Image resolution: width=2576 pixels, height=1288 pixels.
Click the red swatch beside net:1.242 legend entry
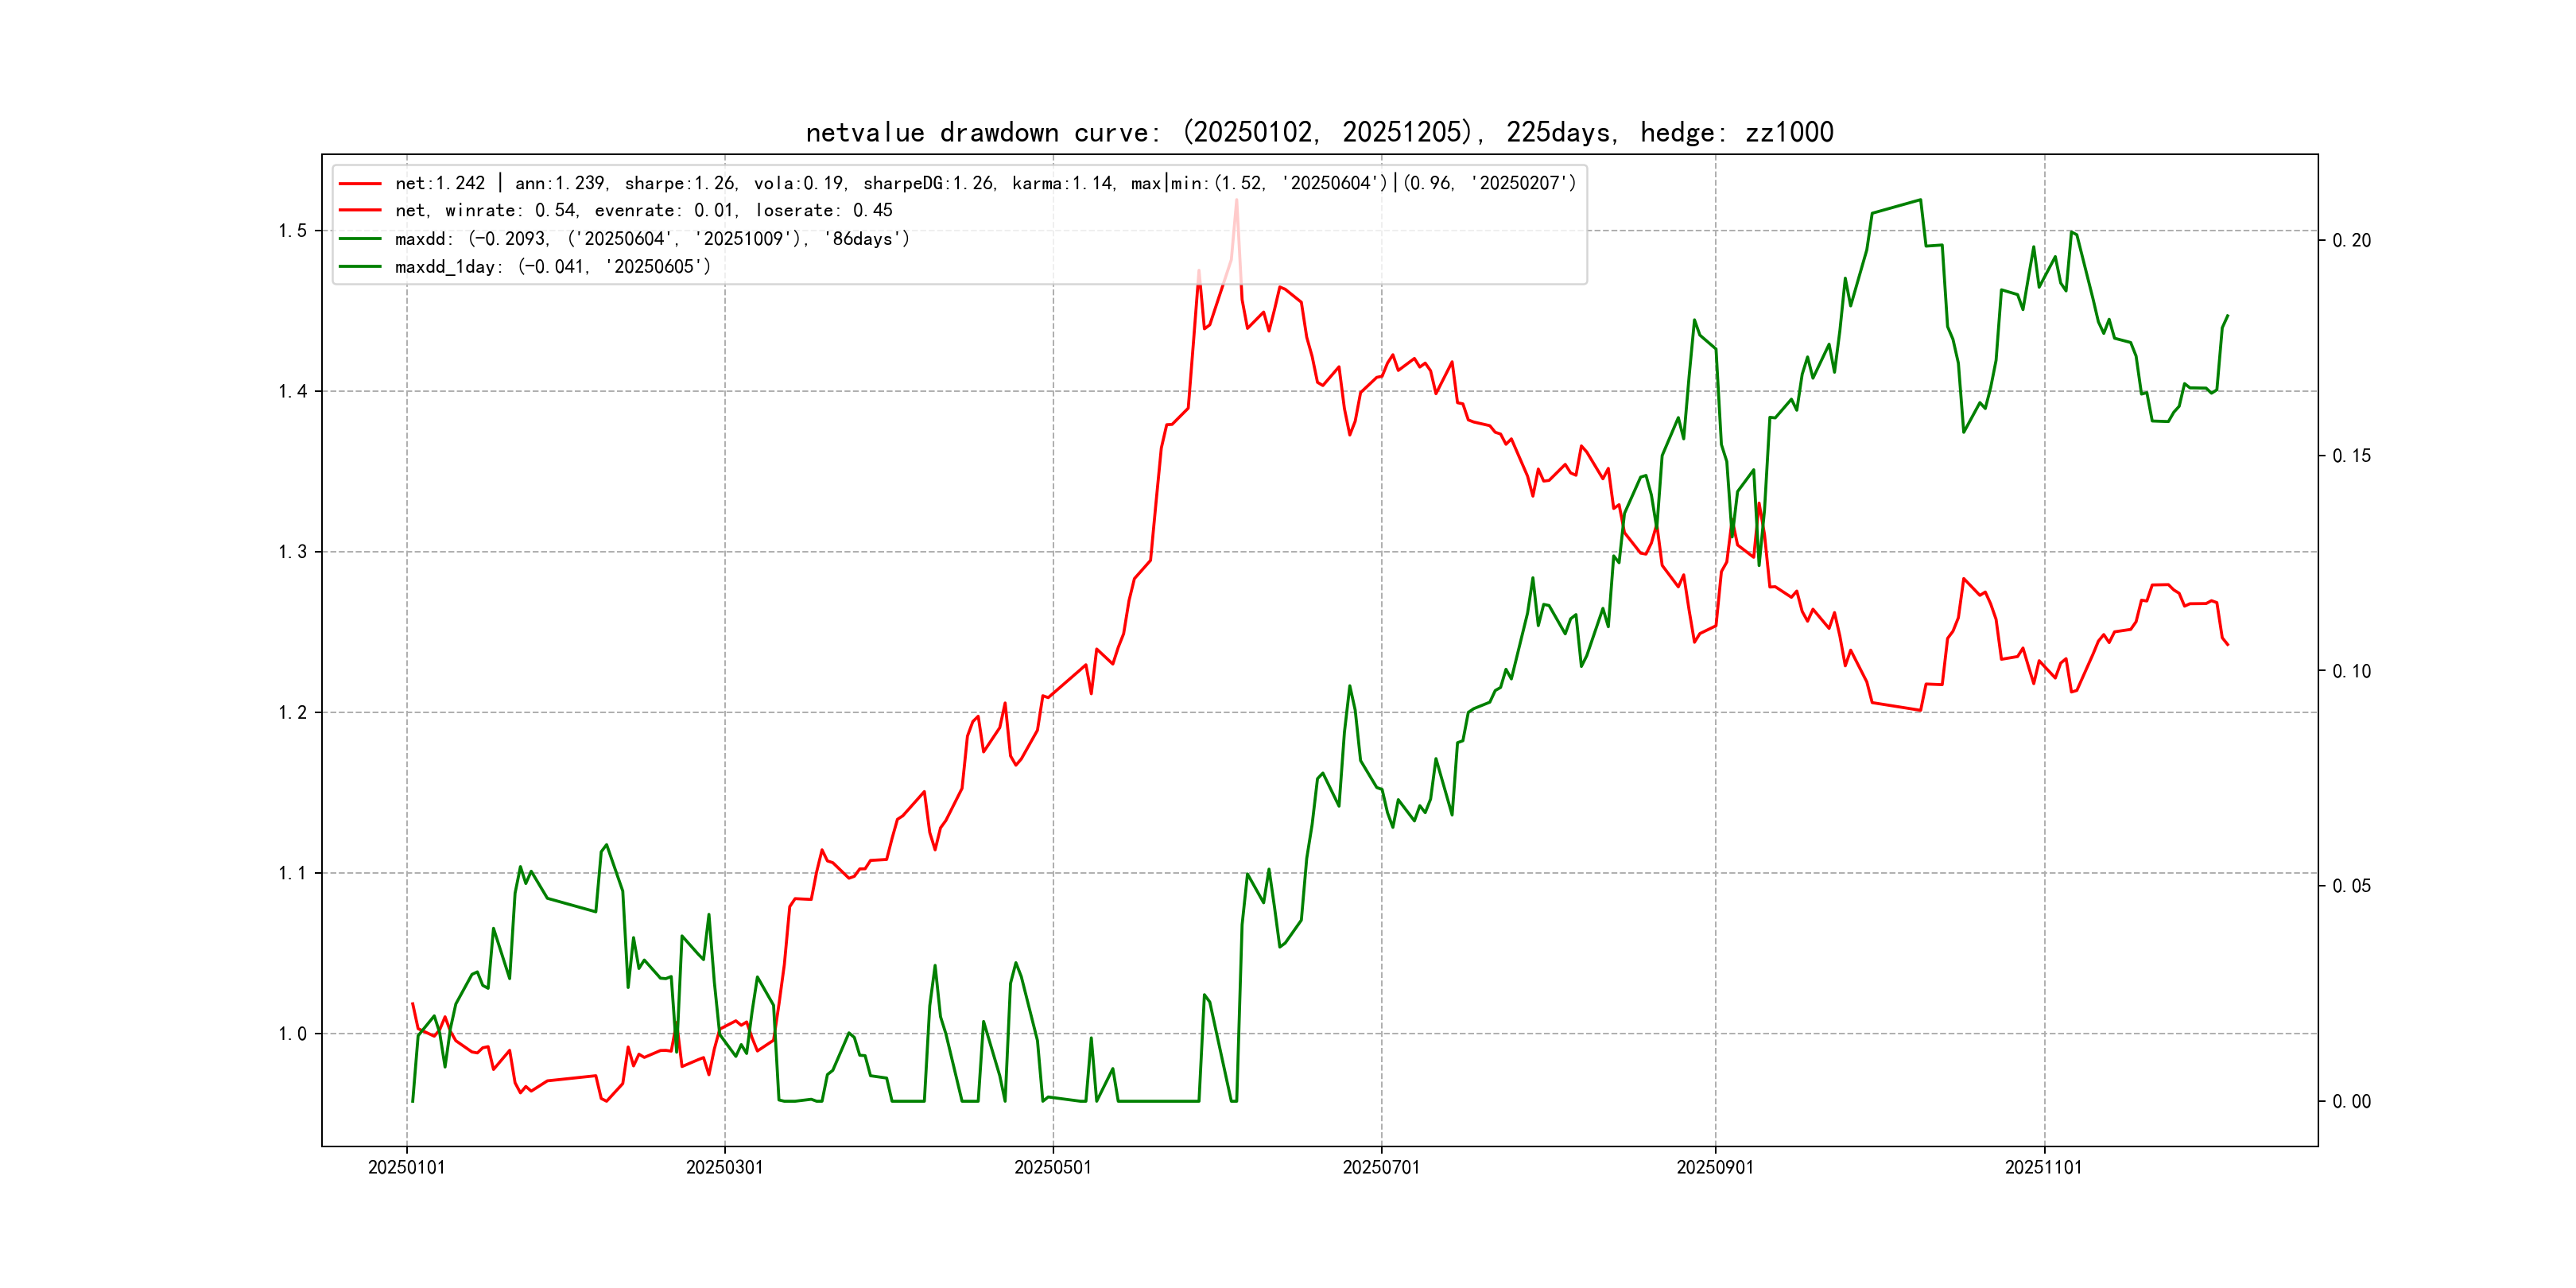coord(360,184)
